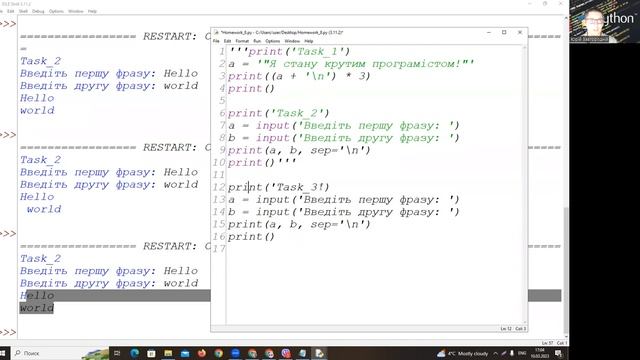Click line 15 print(a, b, sep='\n')

pos(299,224)
